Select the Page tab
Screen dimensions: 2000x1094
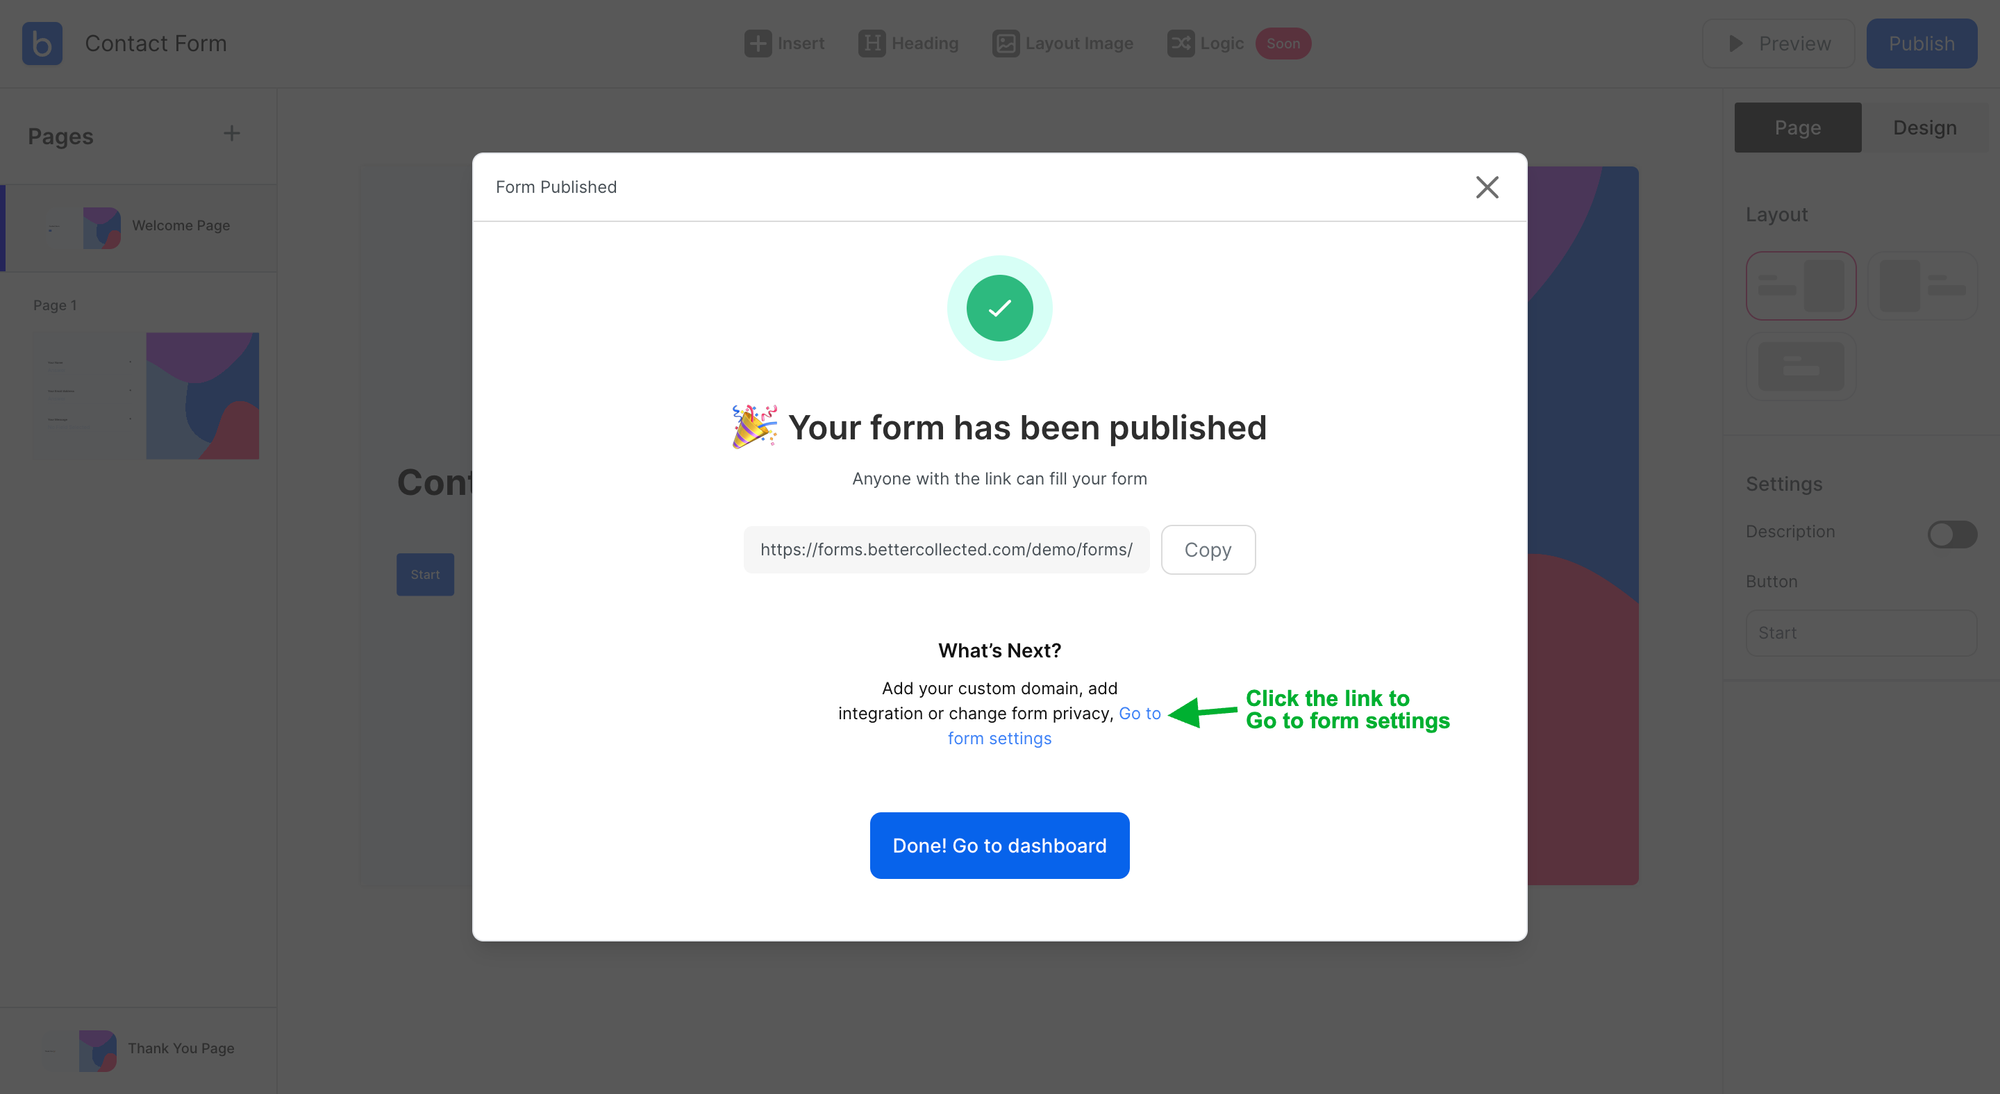(x=1797, y=127)
